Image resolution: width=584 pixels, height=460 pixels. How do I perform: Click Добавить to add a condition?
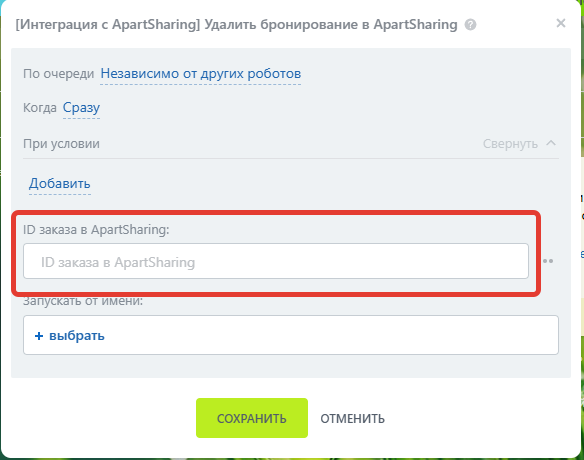60,184
